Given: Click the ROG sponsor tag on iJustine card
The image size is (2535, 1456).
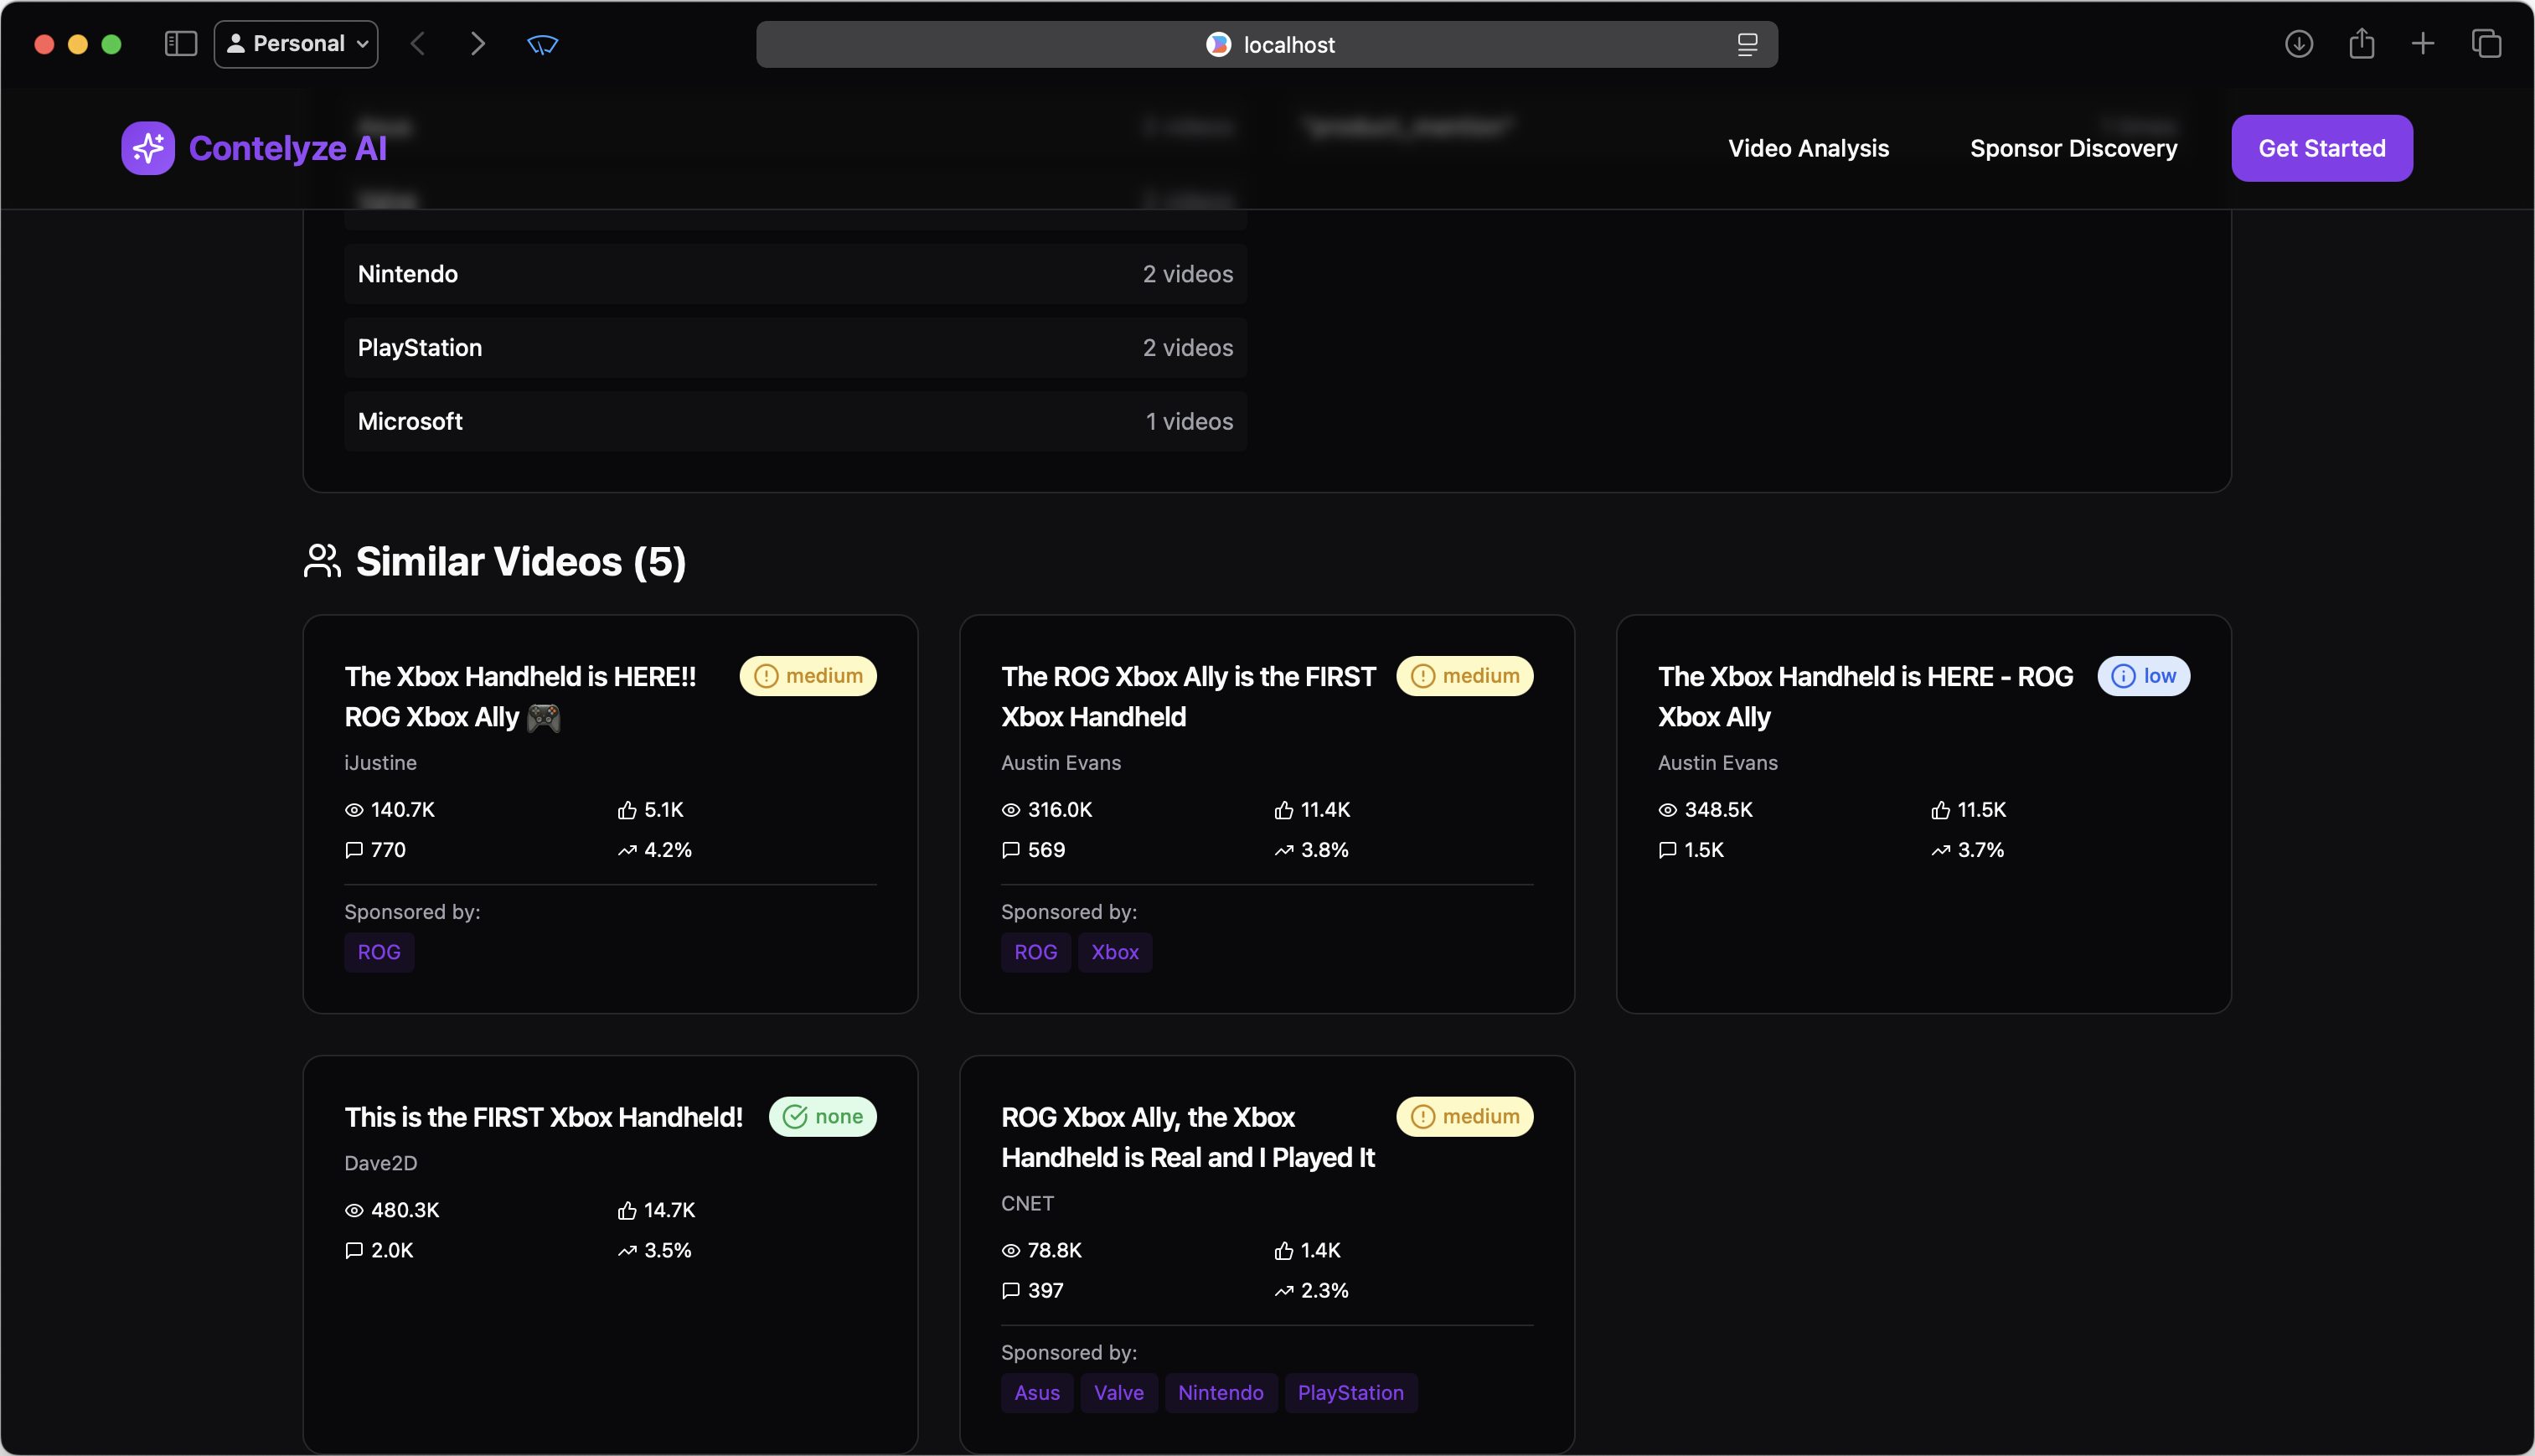Looking at the screenshot, I should (379, 952).
